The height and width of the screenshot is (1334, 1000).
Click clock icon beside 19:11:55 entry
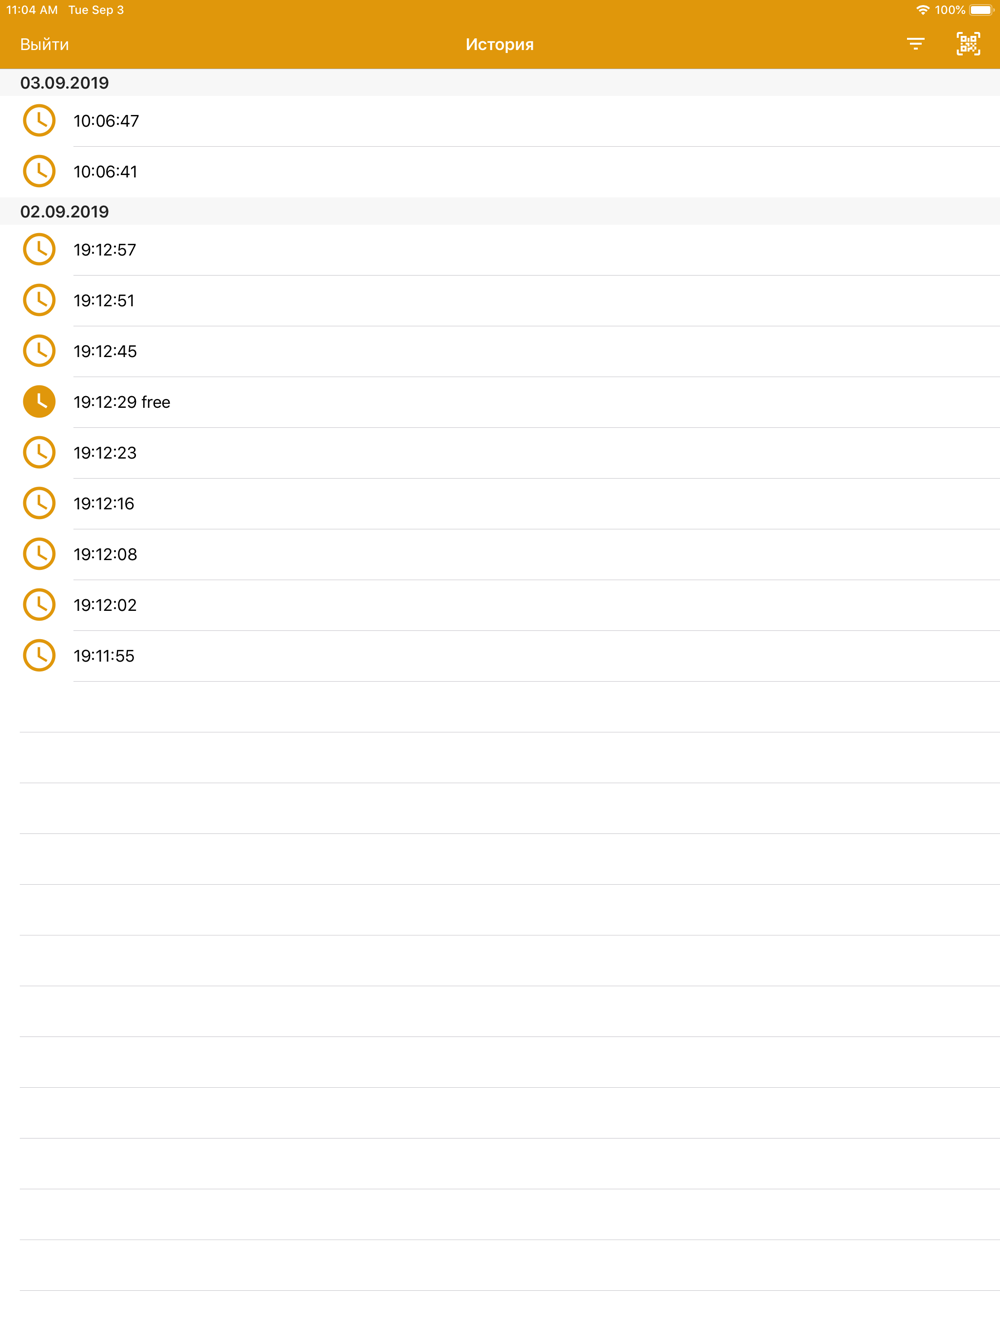point(39,656)
